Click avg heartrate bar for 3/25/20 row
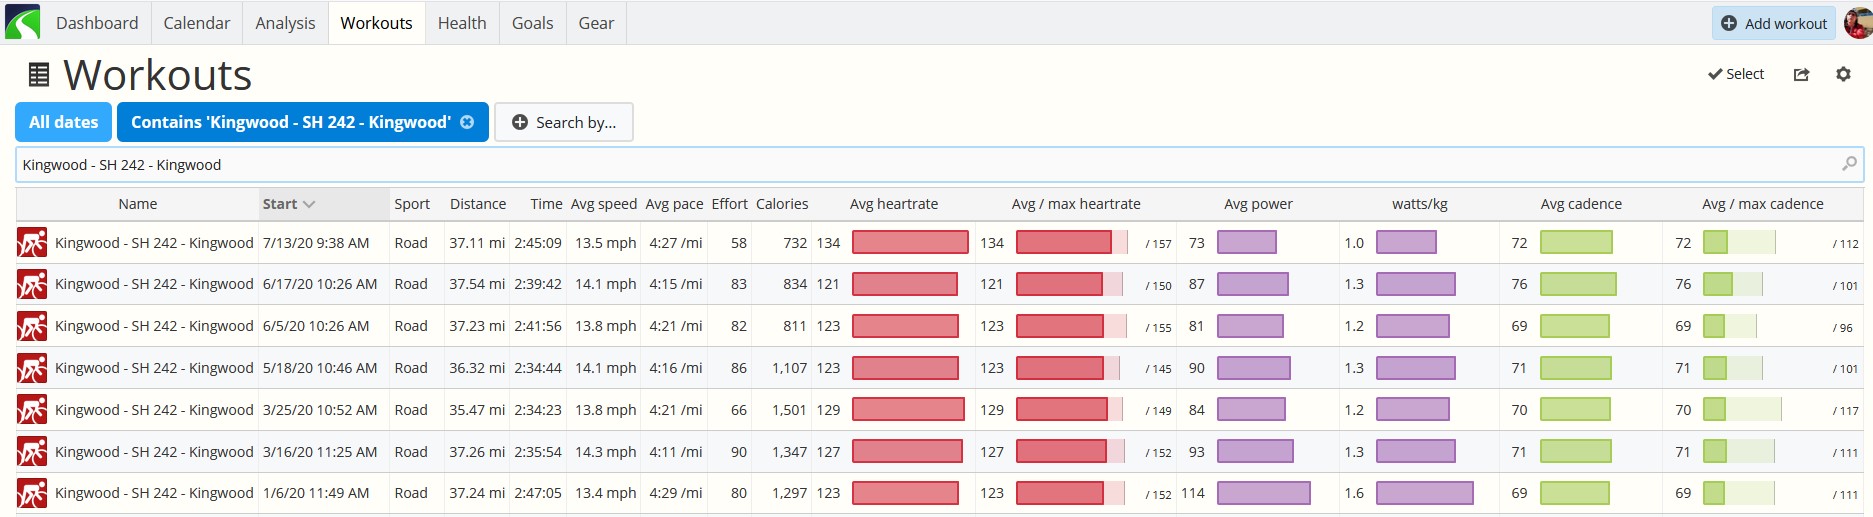Viewport: 1873px width, 517px height. 908,410
